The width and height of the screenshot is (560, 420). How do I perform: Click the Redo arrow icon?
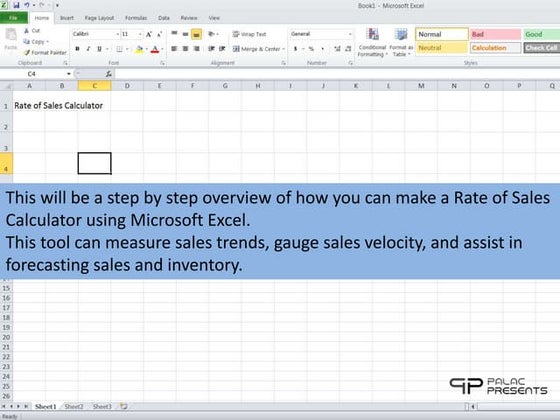click(42, 5)
